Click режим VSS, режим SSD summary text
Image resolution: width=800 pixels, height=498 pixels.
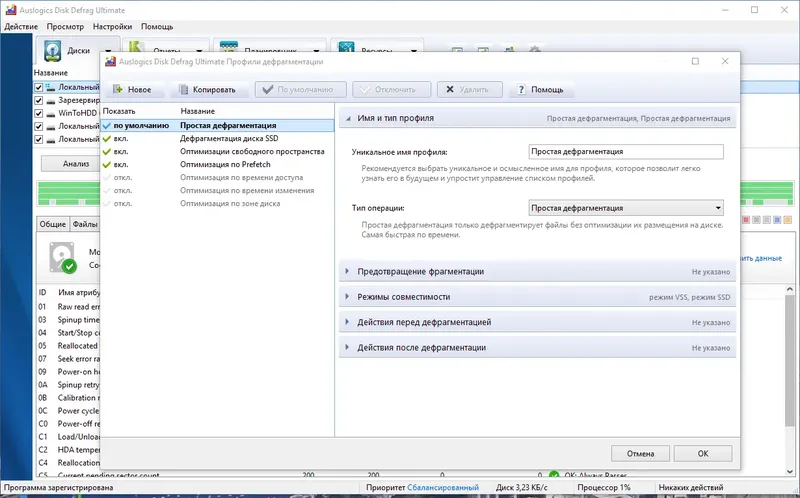689,297
